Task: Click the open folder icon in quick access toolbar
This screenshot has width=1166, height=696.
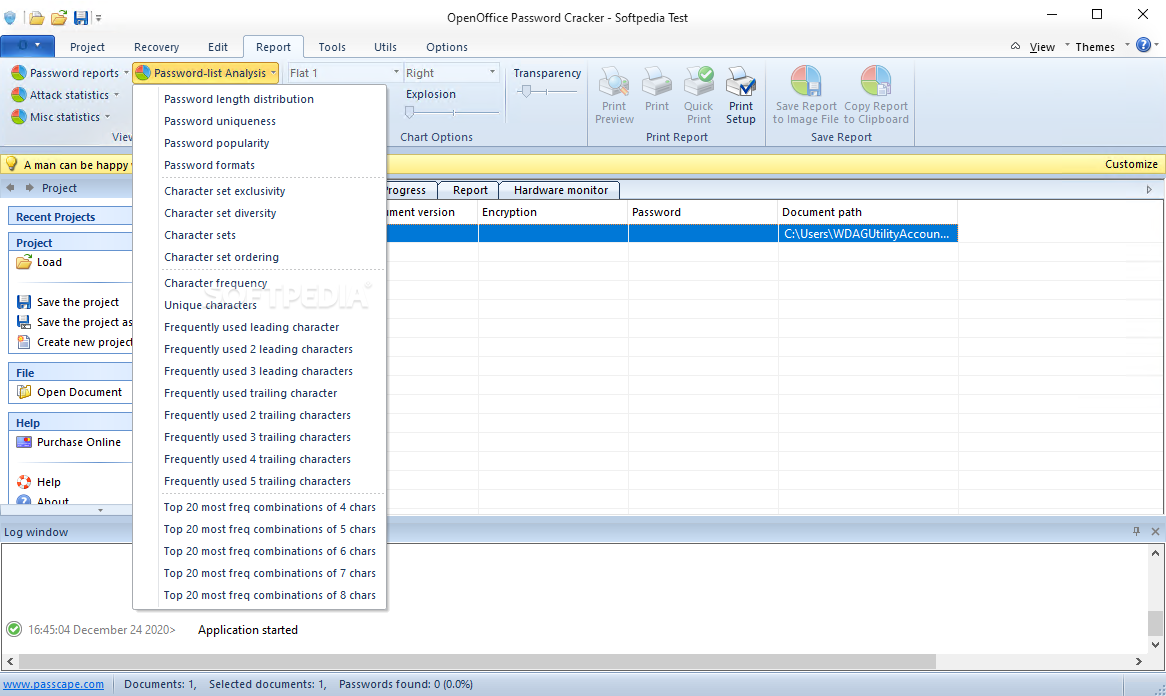Action: click(36, 17)
